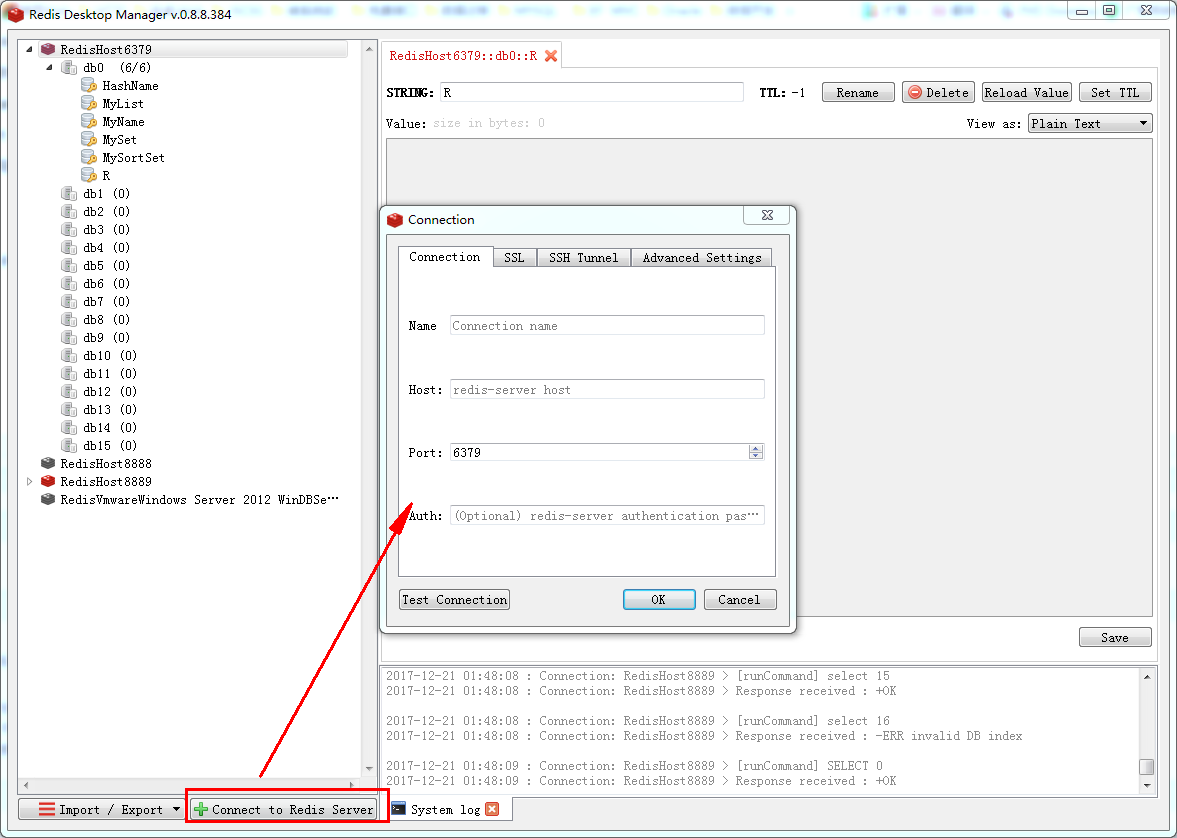Click the HashName key icon
The height and width of the screenshot is (838, 1177).
(89, 86)
